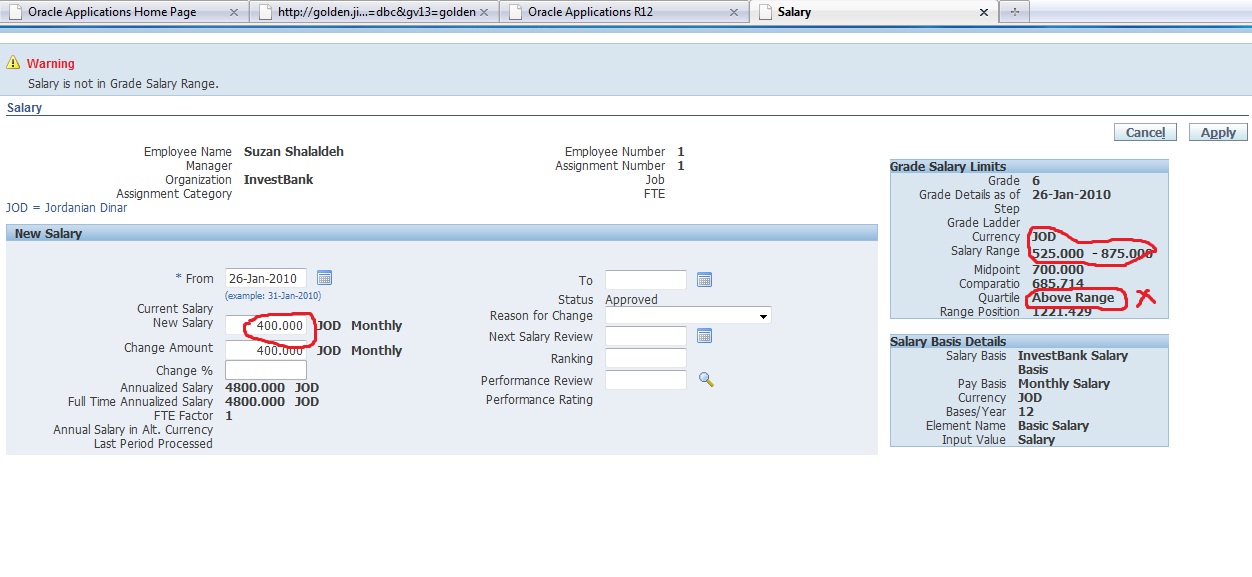
Task: Open a new browser tab
Action: tap(1014, 12)
